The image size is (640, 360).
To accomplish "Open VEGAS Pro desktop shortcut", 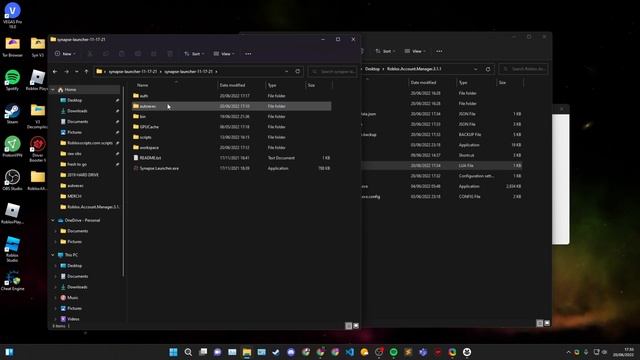I will [12, 16].
